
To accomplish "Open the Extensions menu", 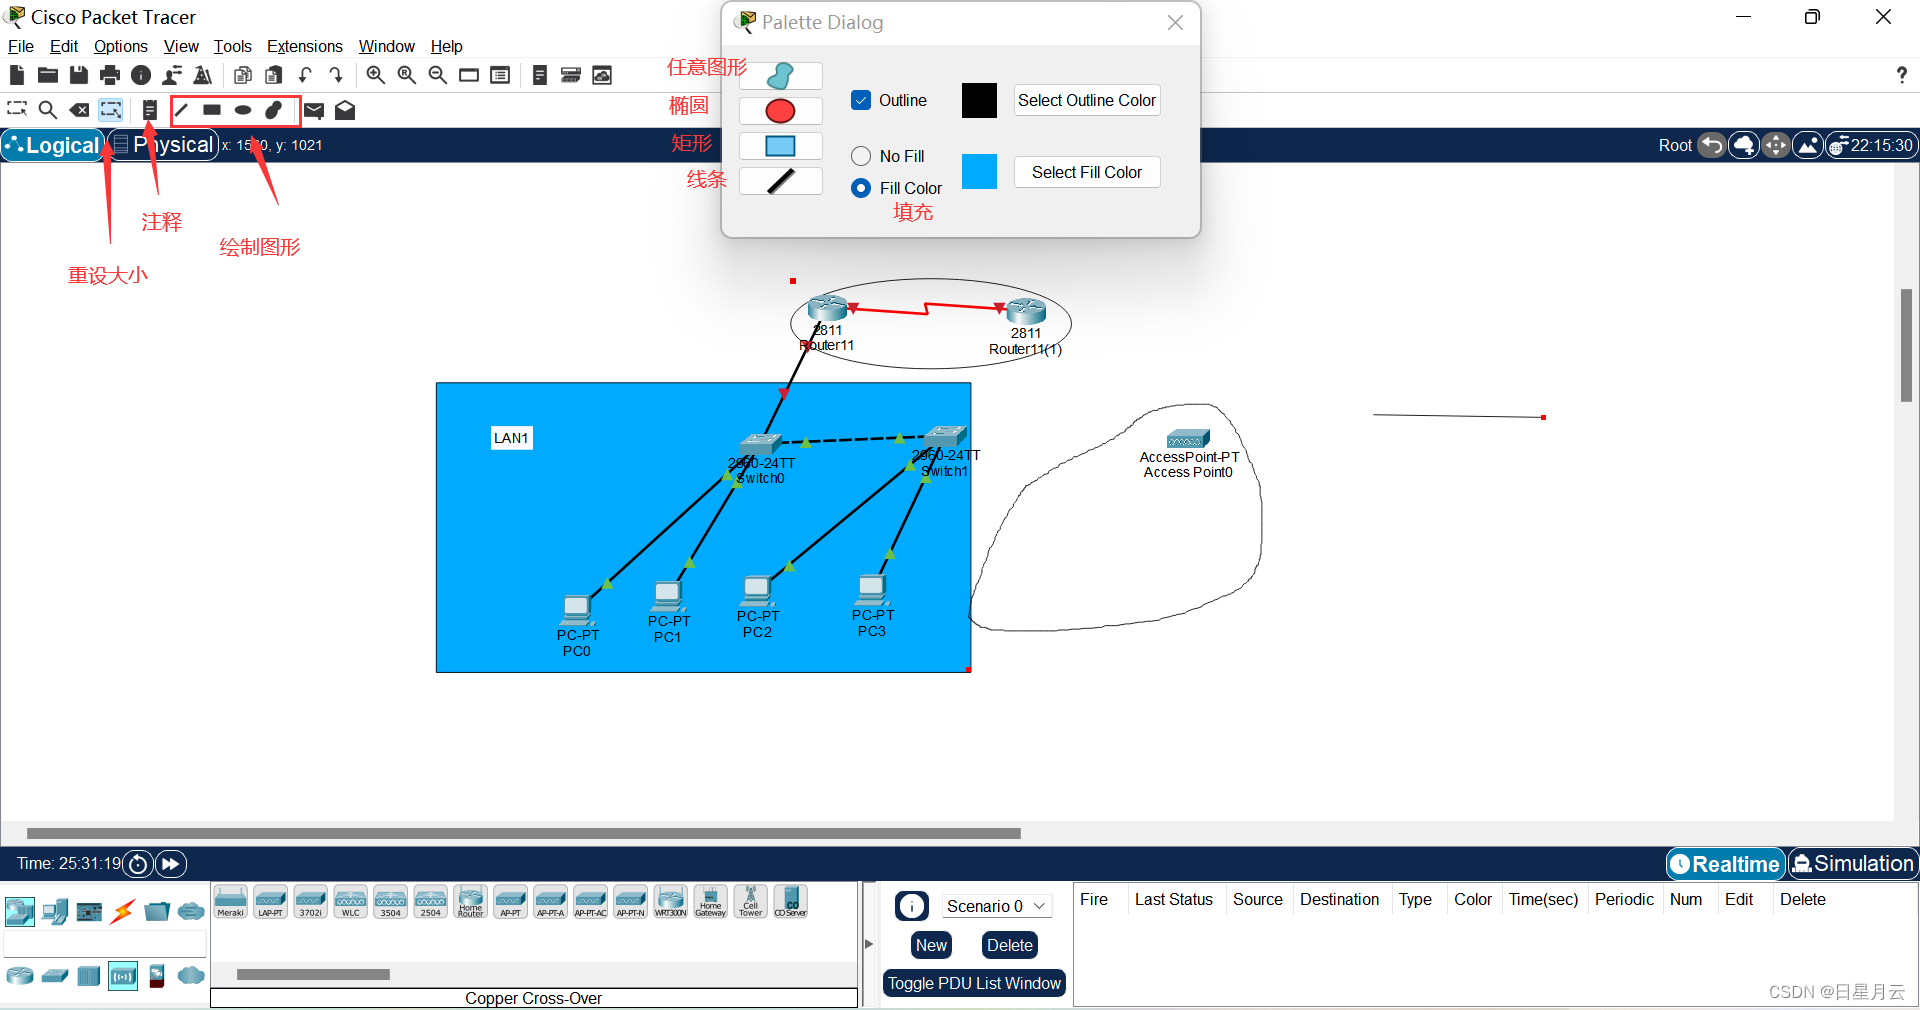I will [305, 46].
